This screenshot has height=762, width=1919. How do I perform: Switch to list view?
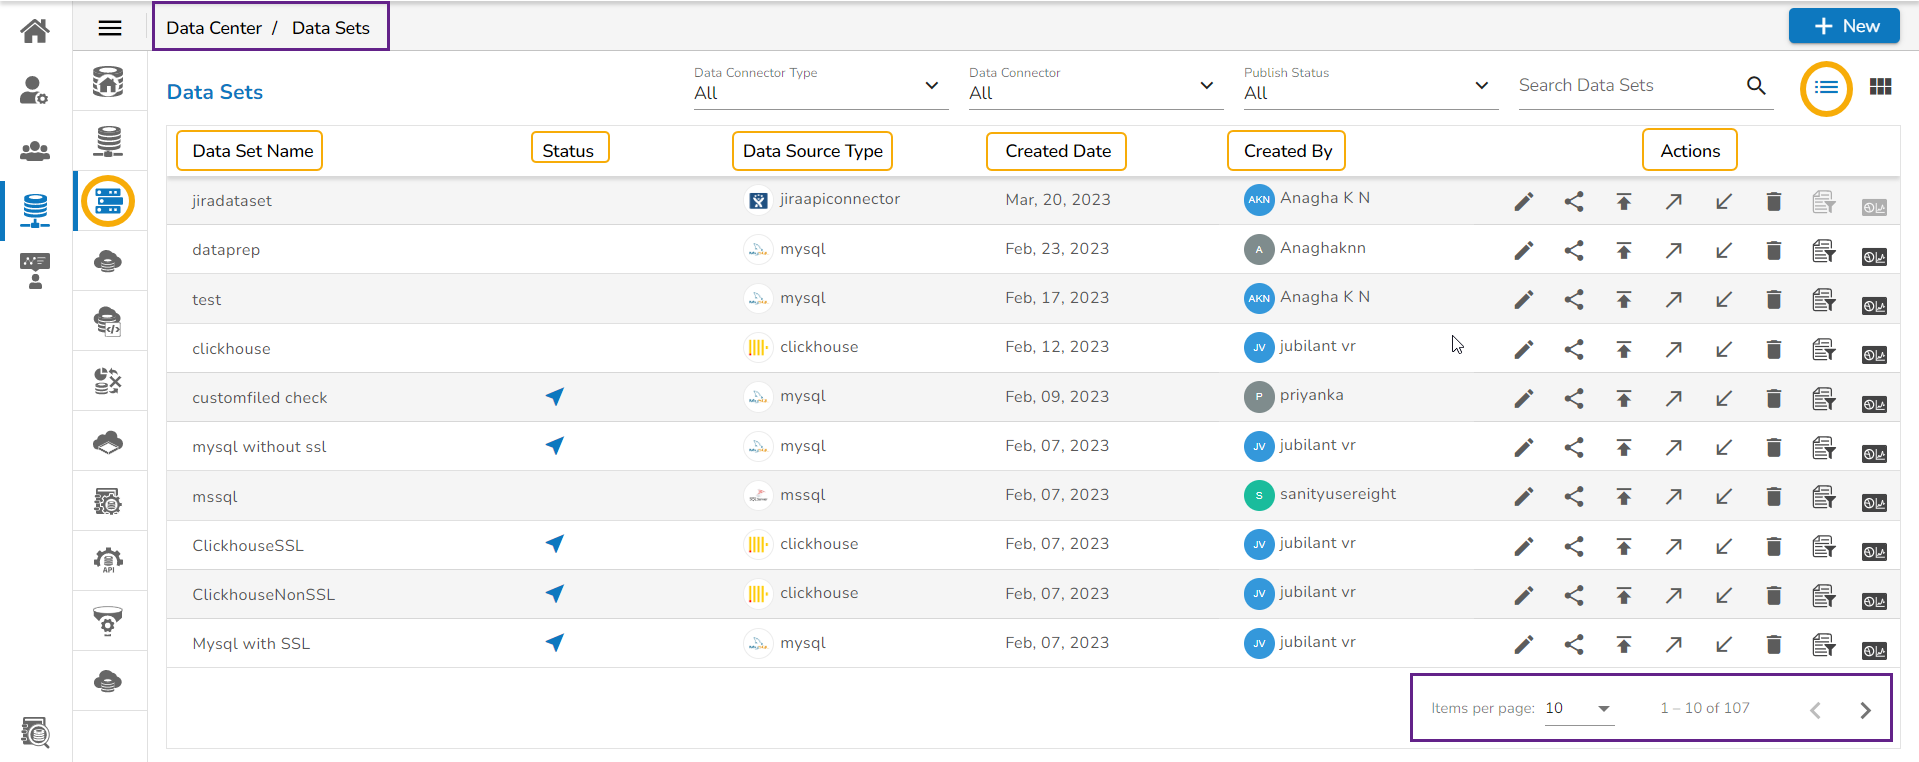pyautogui.click(x=1826, y=88)
